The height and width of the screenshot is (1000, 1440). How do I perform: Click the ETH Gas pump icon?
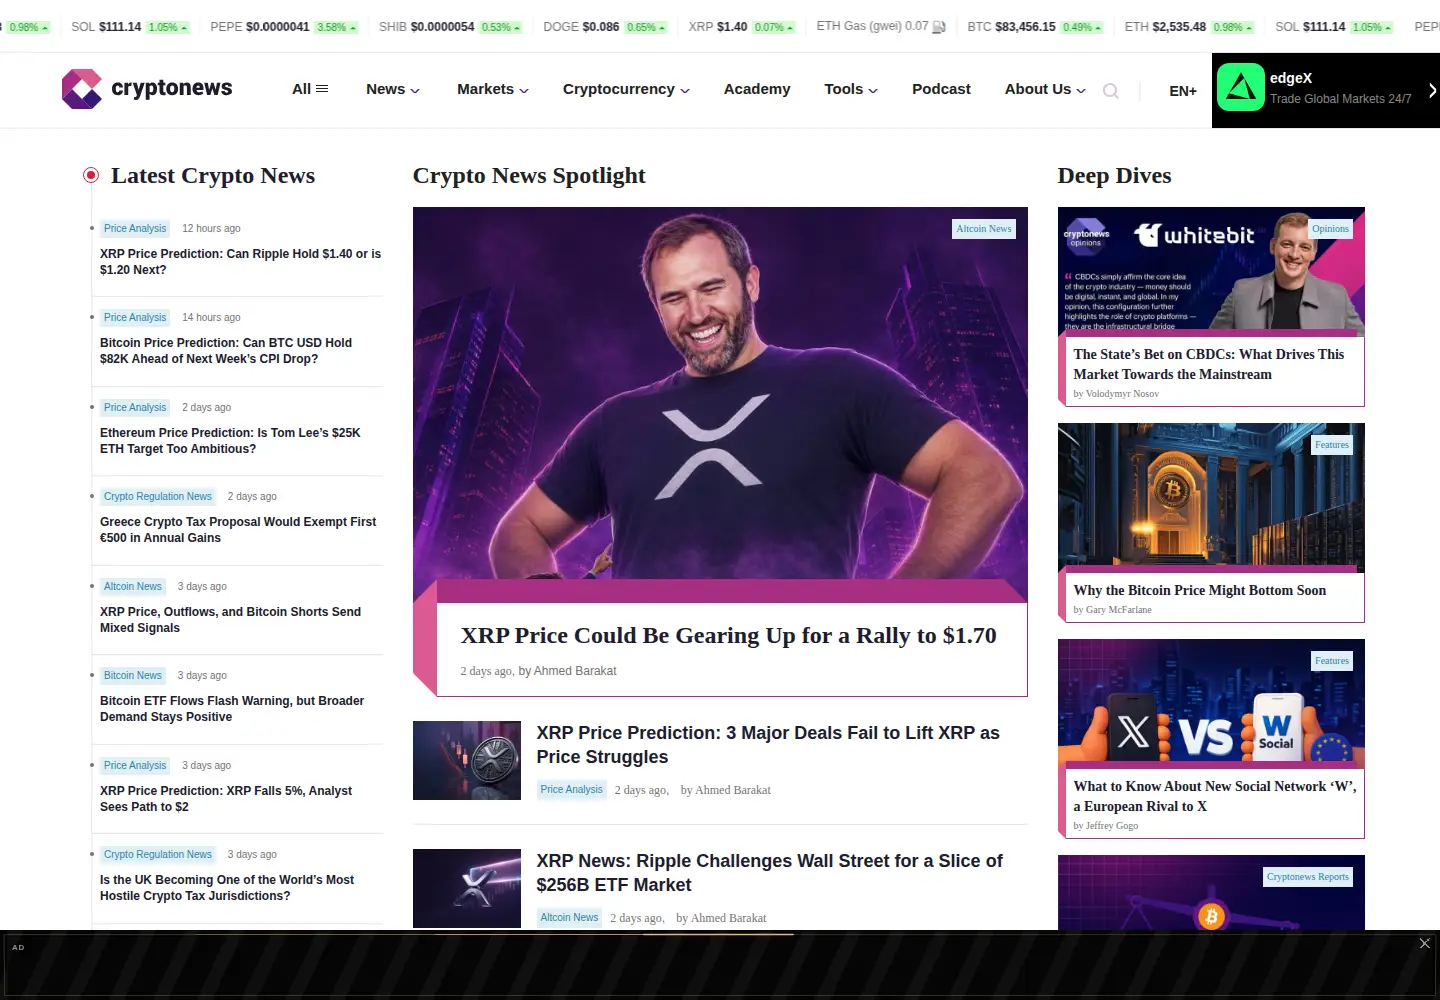tap(939, 27)
